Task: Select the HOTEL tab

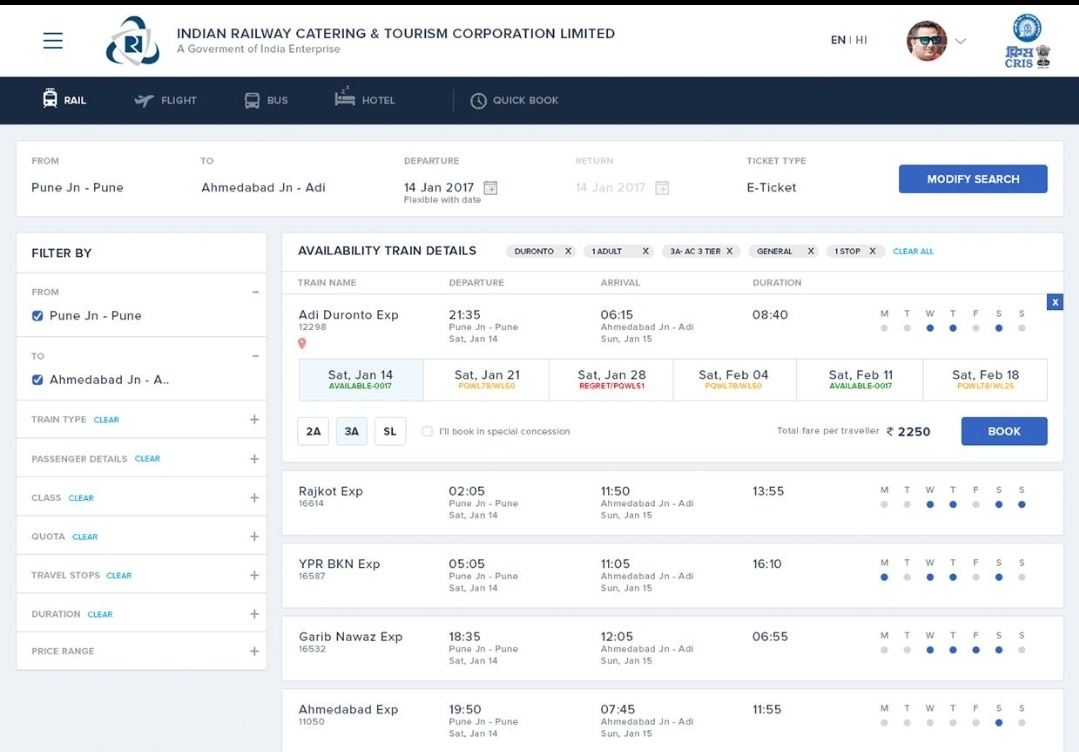Action: click(x=365, y=98)
